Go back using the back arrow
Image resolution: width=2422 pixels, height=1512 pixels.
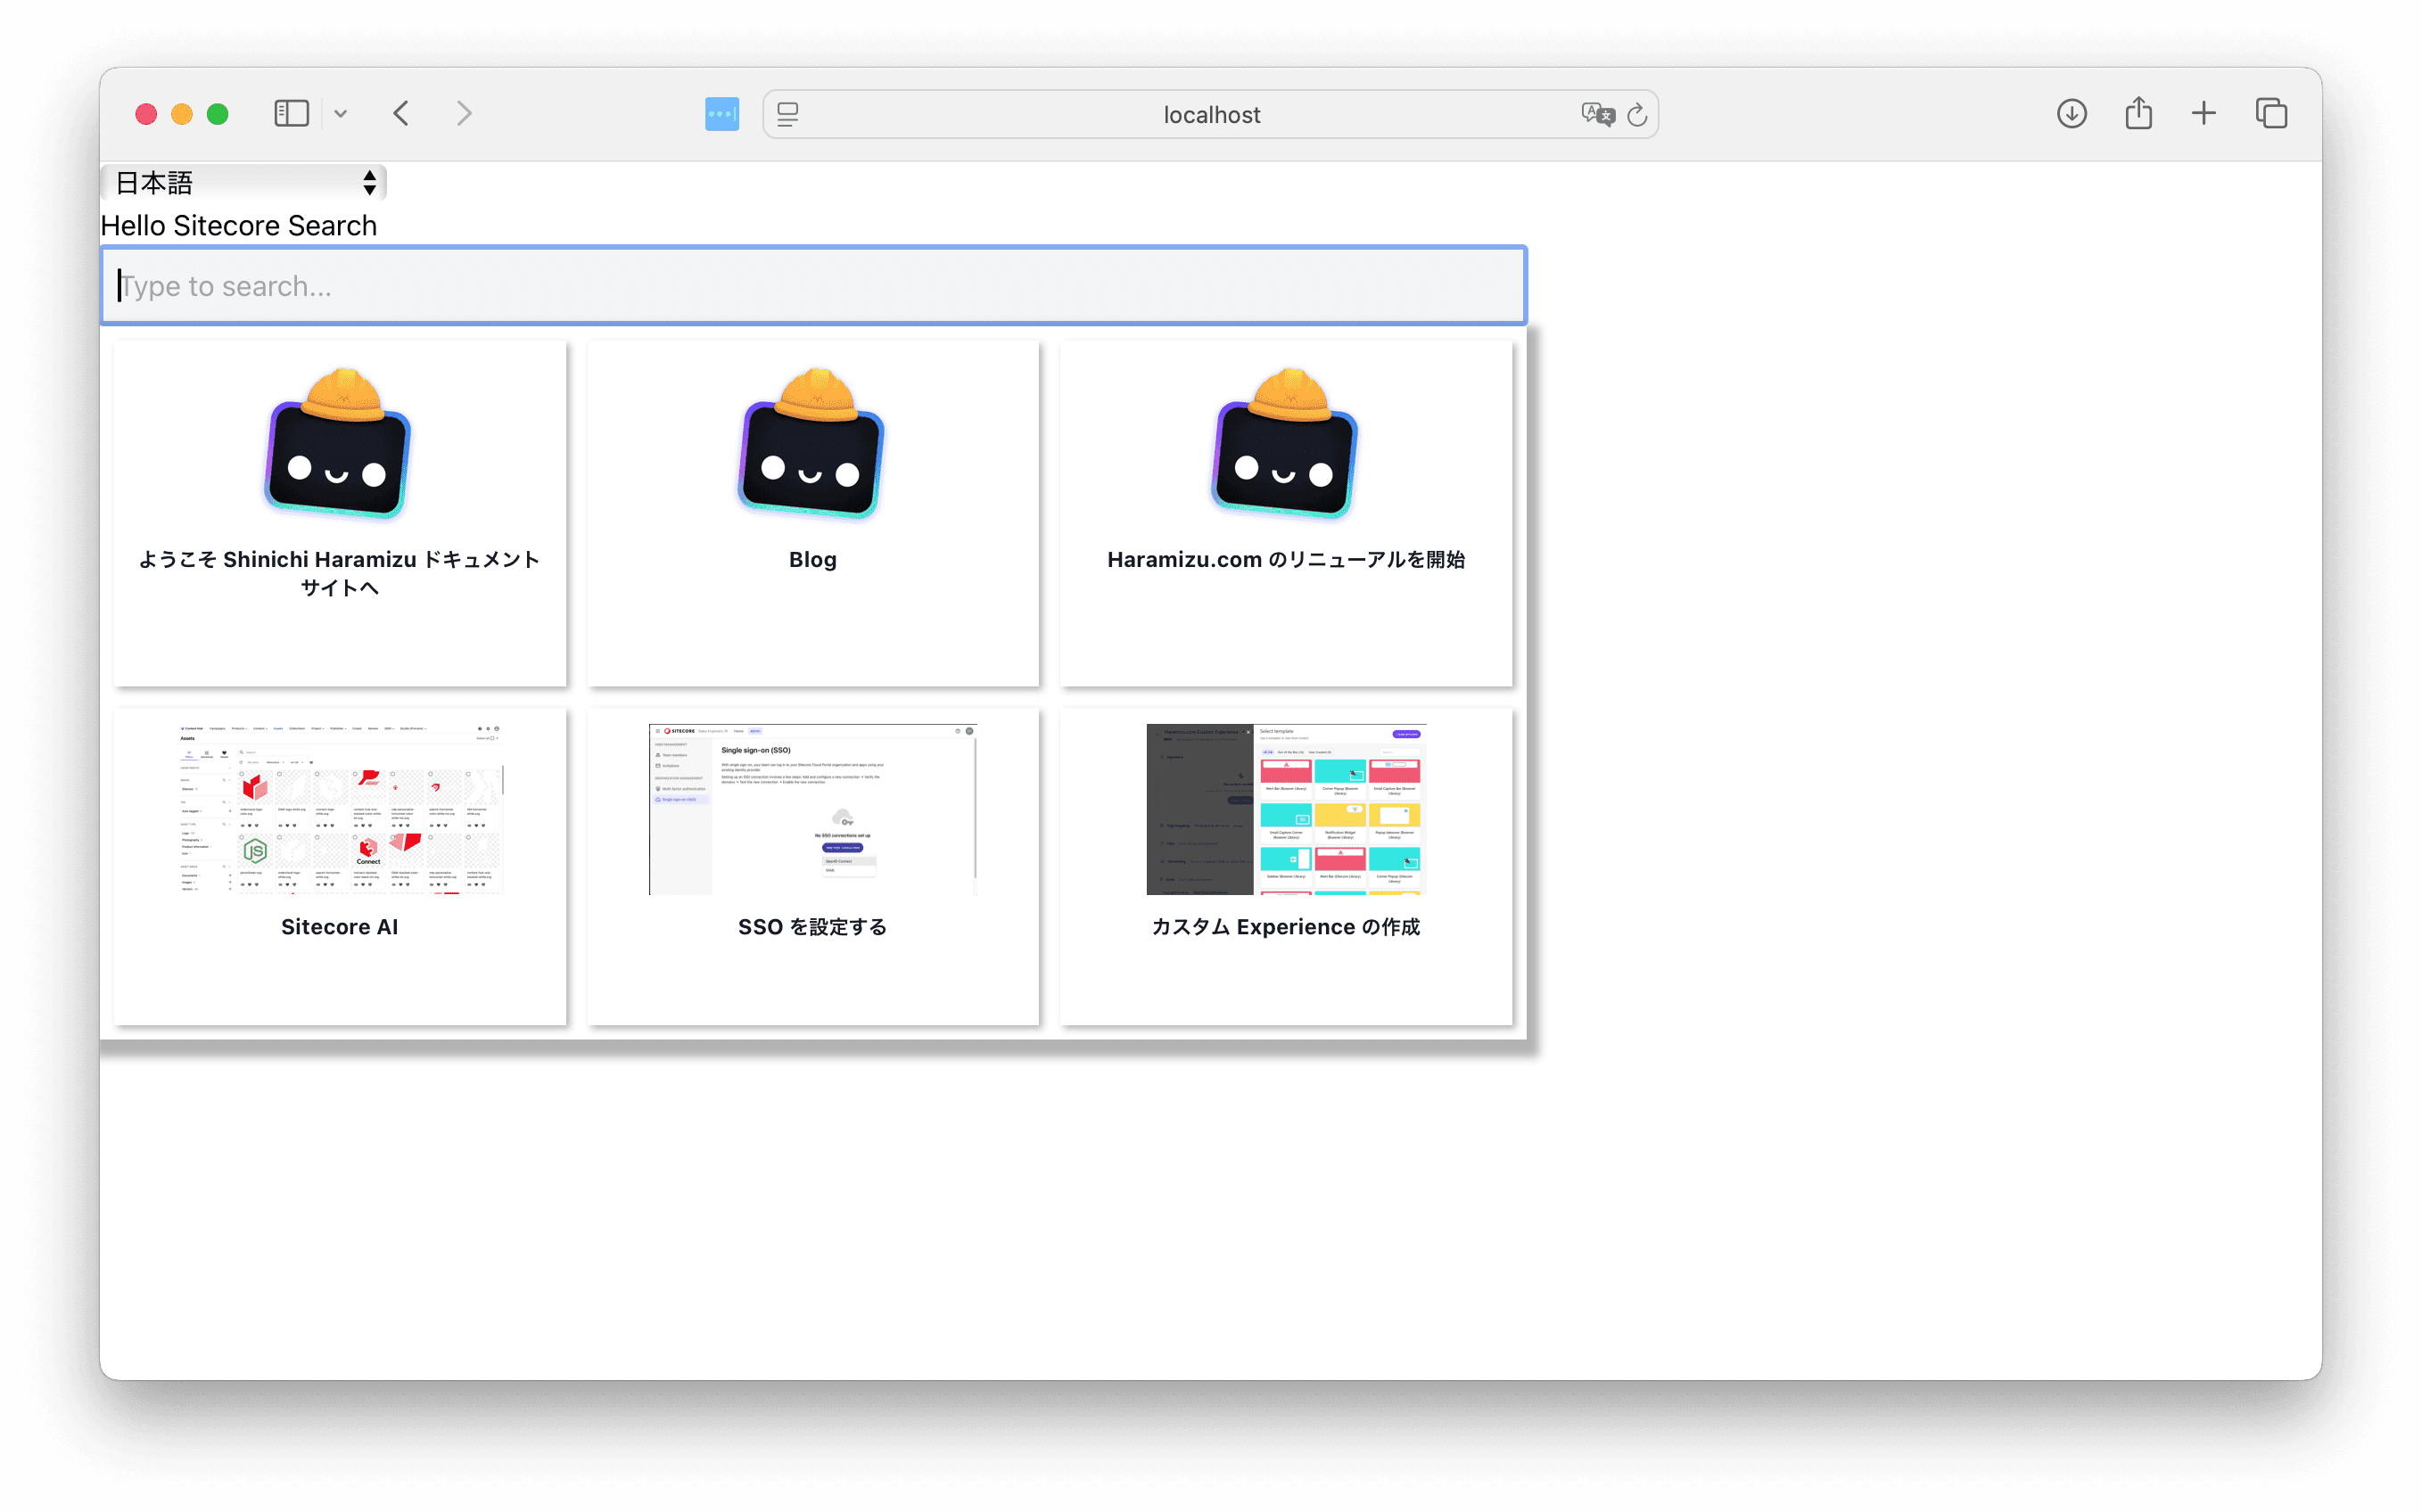click(402, 114)
